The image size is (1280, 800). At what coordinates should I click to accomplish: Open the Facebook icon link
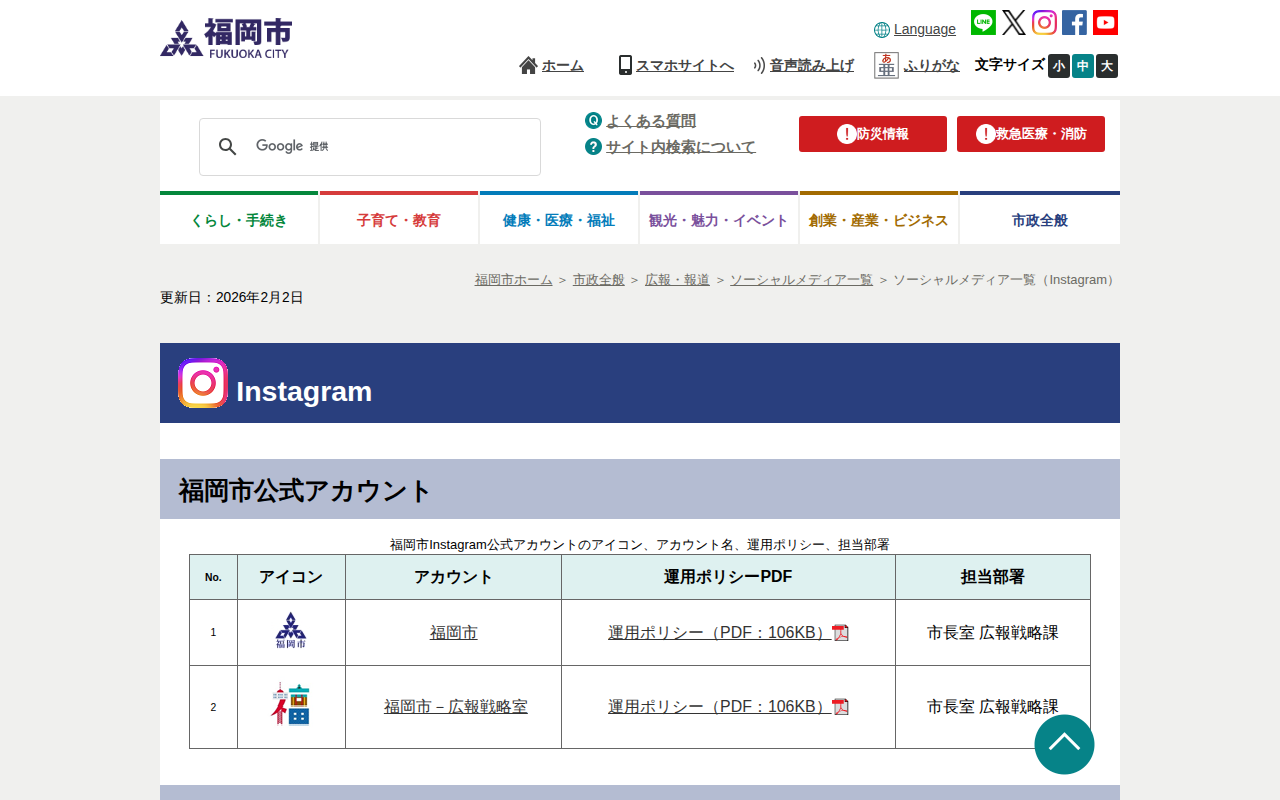(1074, 23)
